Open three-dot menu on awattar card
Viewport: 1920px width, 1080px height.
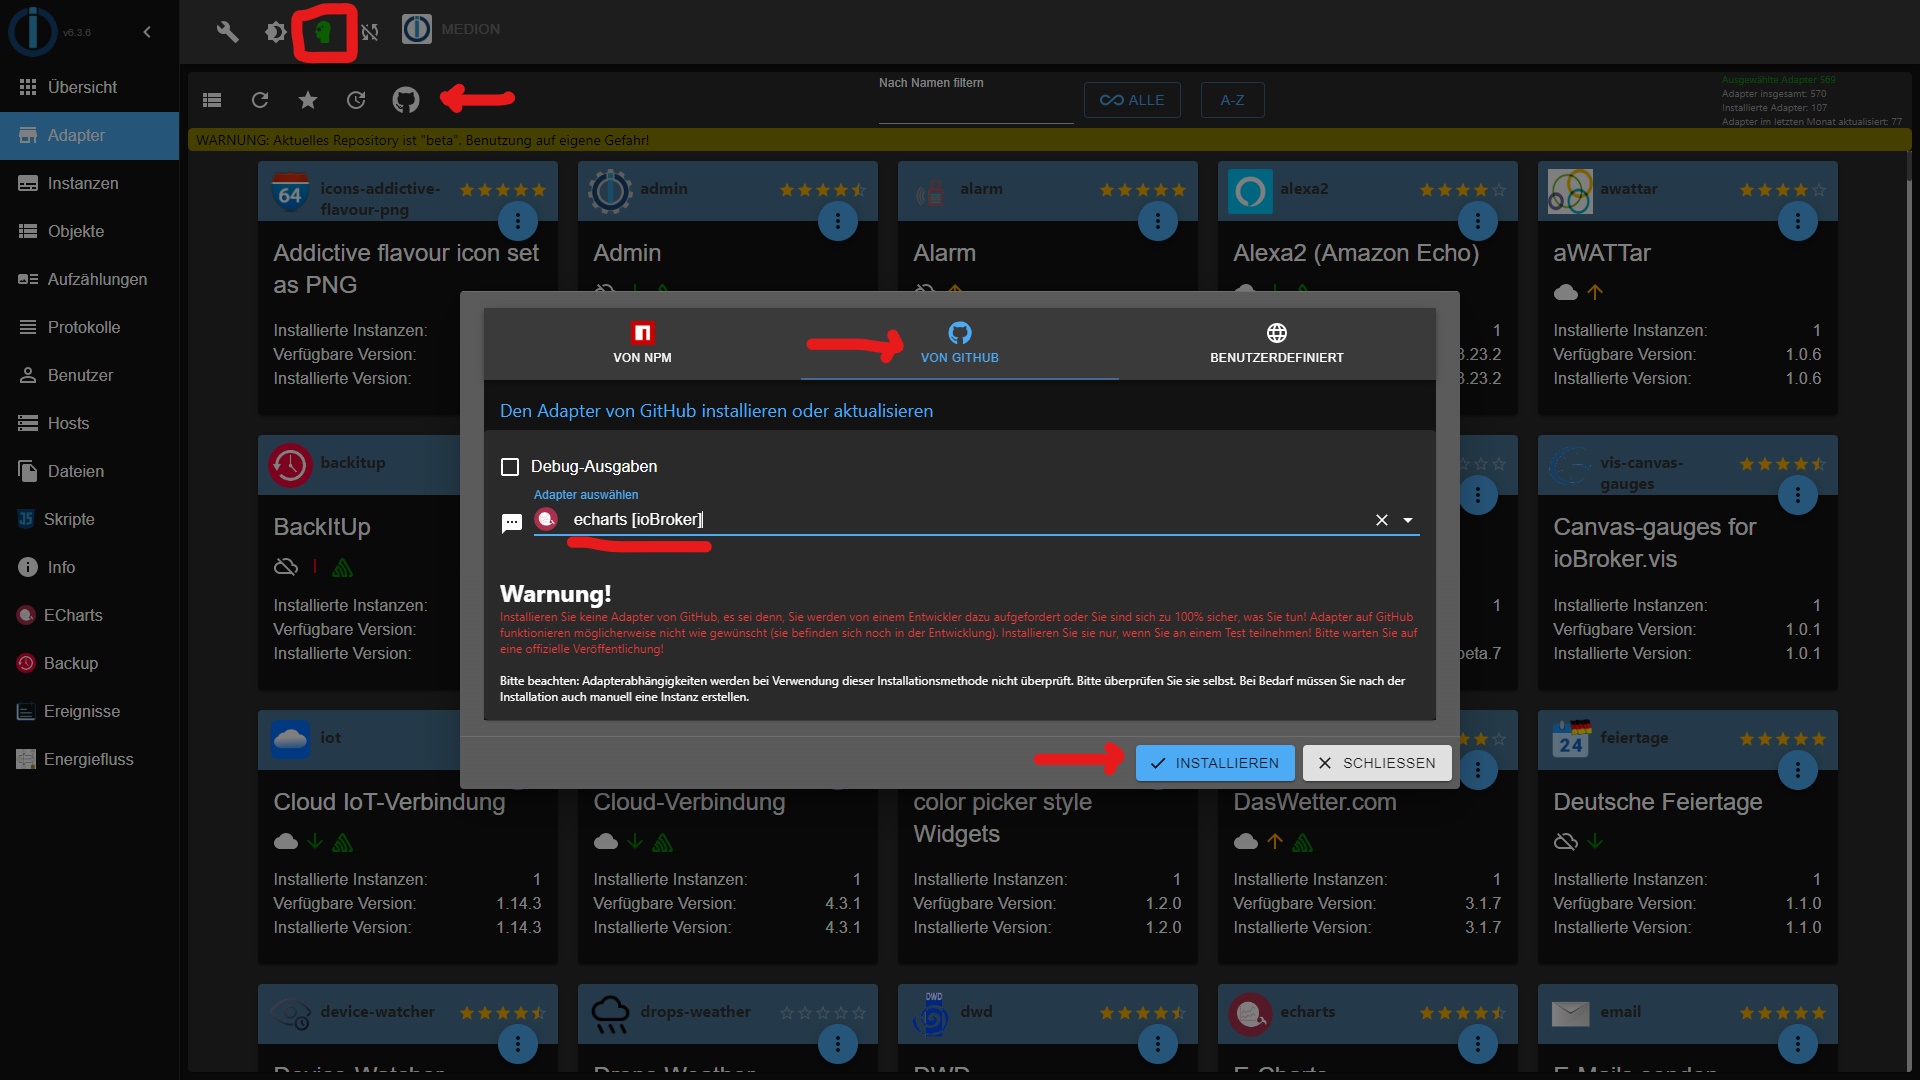click(x=1797, y=221)
